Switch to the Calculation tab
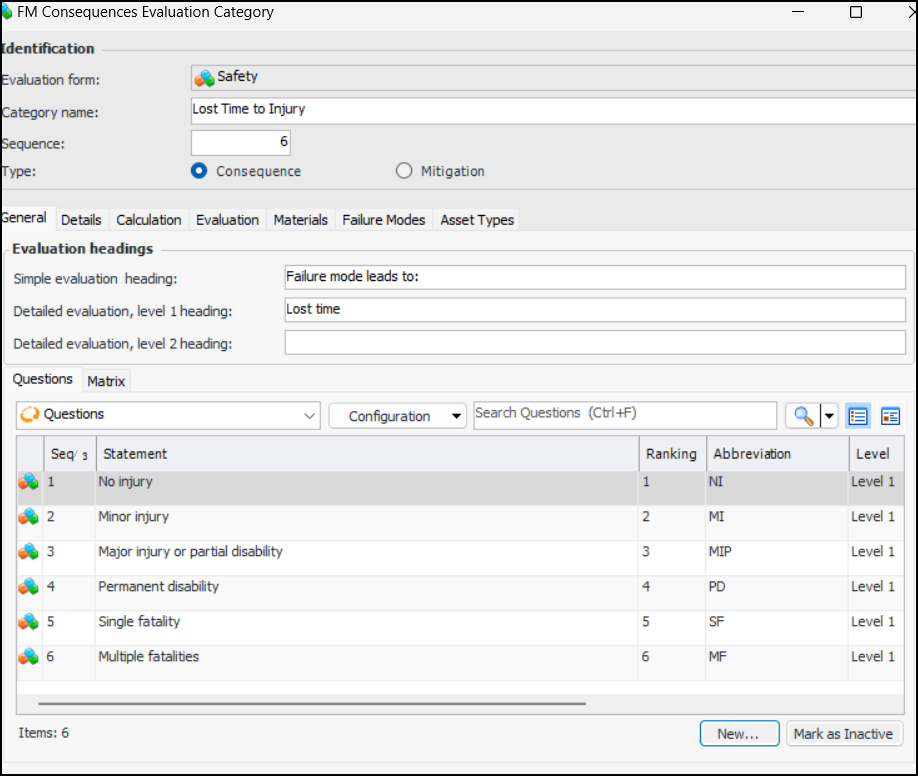The image size is (918, 776). click(149, 220)
